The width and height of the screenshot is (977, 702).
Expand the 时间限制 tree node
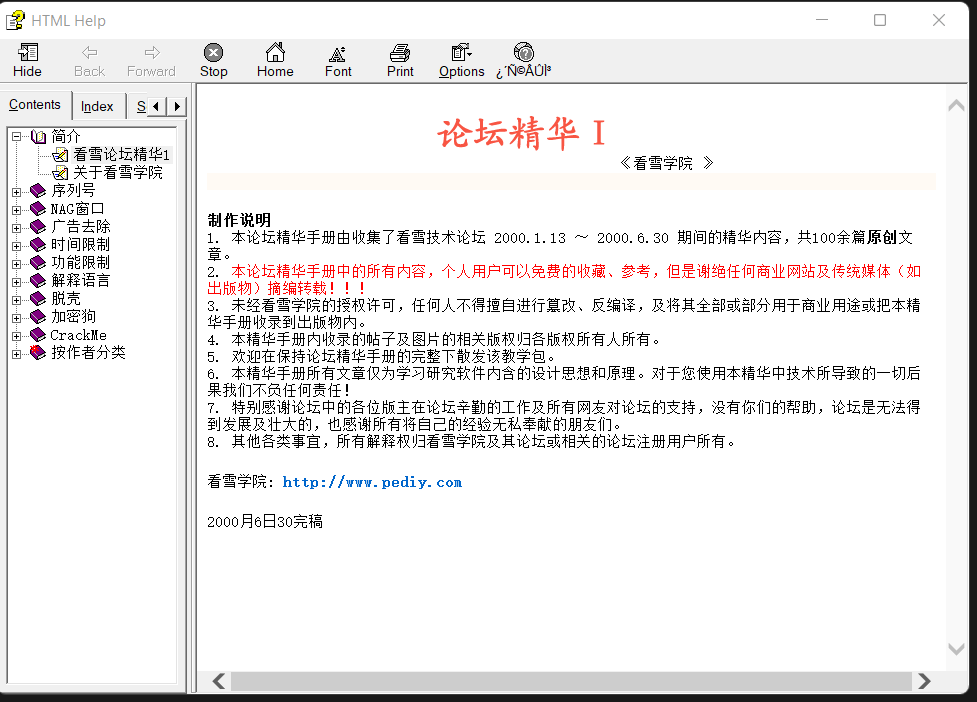click(x=17, y=246)
